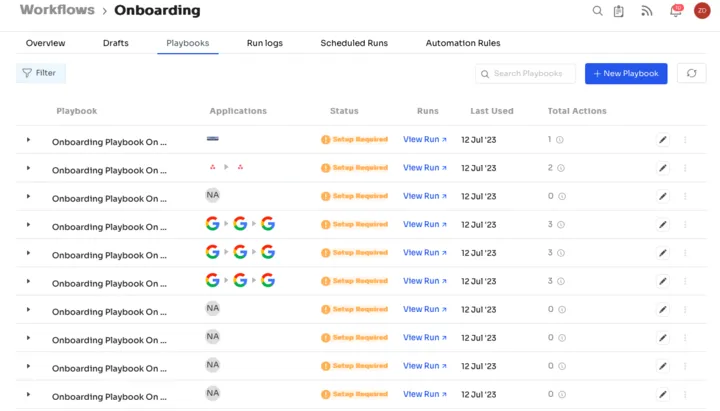Open the Filter button
720x411 pixels.
pos(41,73)
